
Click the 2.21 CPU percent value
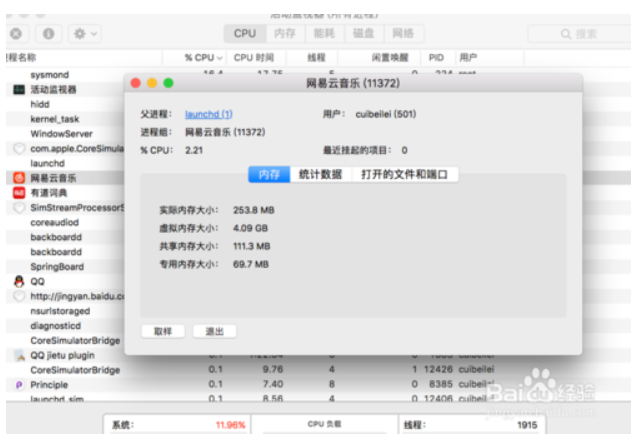click(x=194, y=150)
